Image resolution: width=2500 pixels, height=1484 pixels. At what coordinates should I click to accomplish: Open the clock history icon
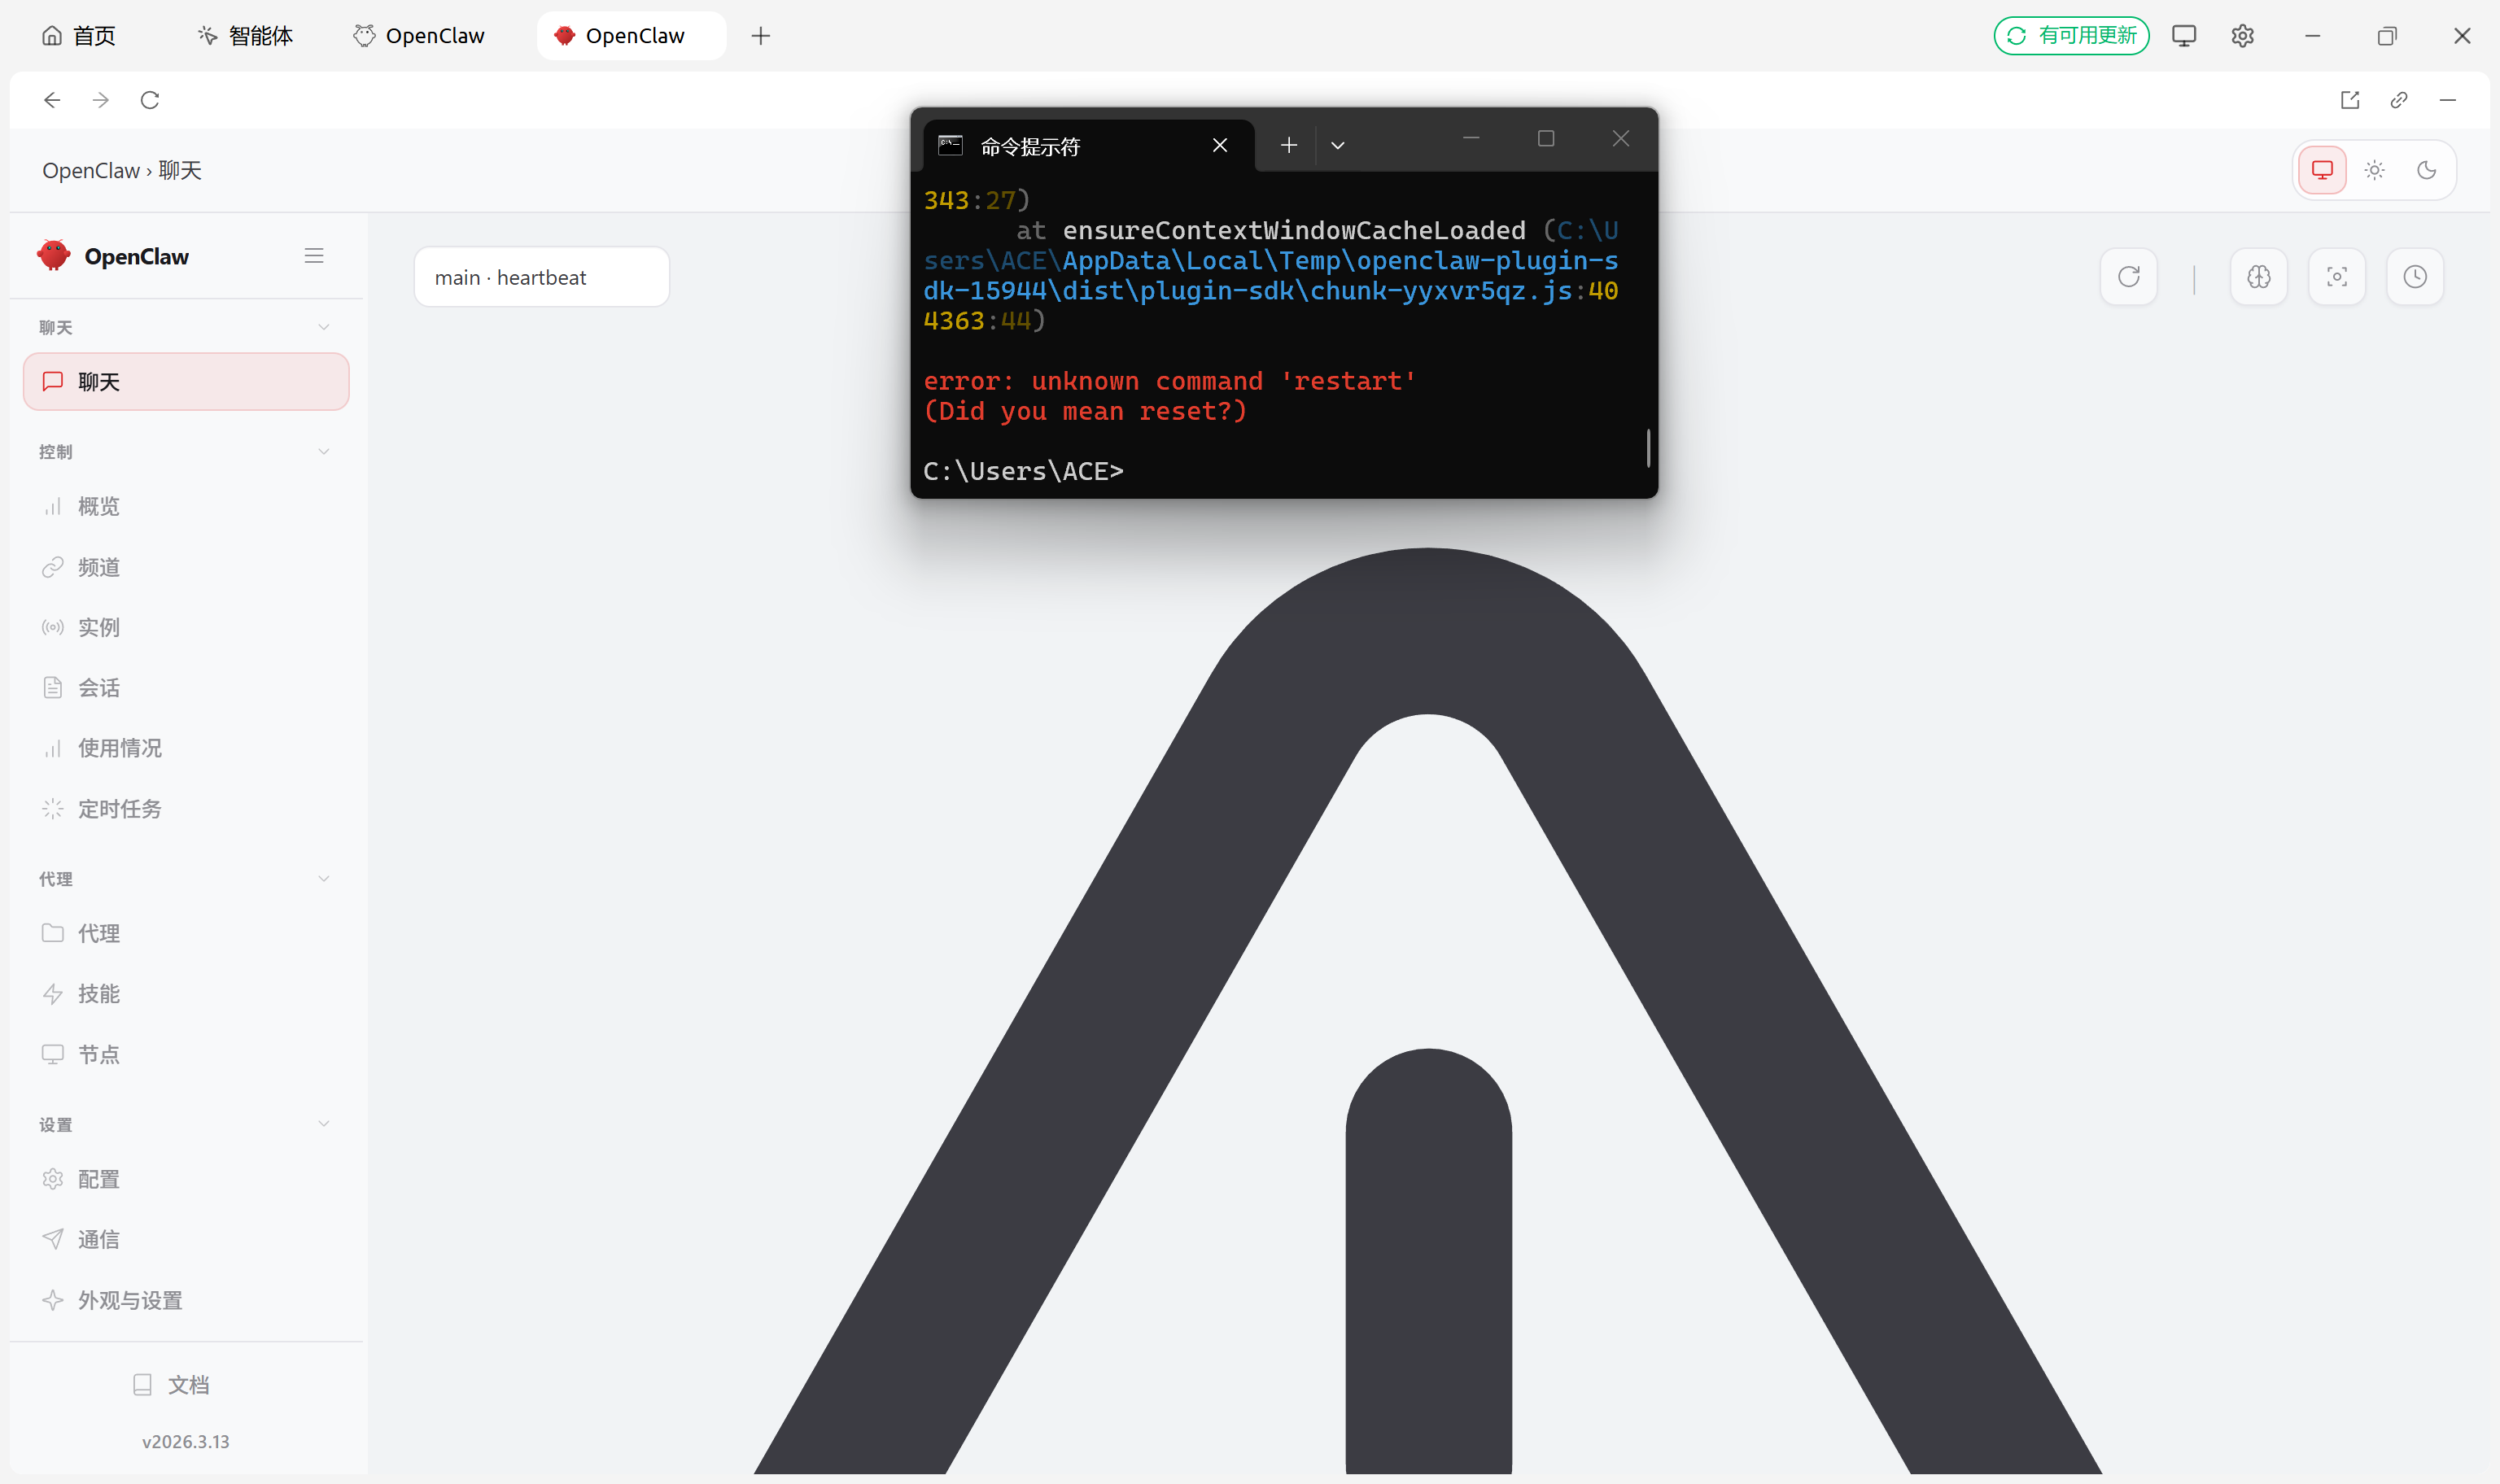2414,277
